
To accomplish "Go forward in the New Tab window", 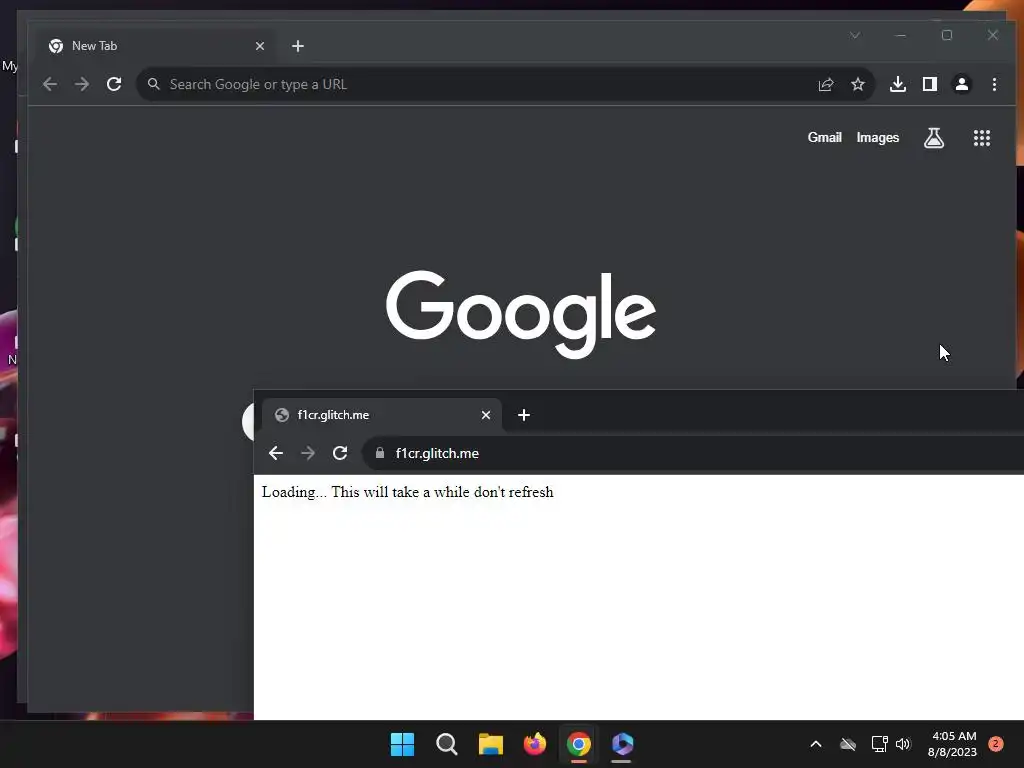I will click(x=82, y=84).
